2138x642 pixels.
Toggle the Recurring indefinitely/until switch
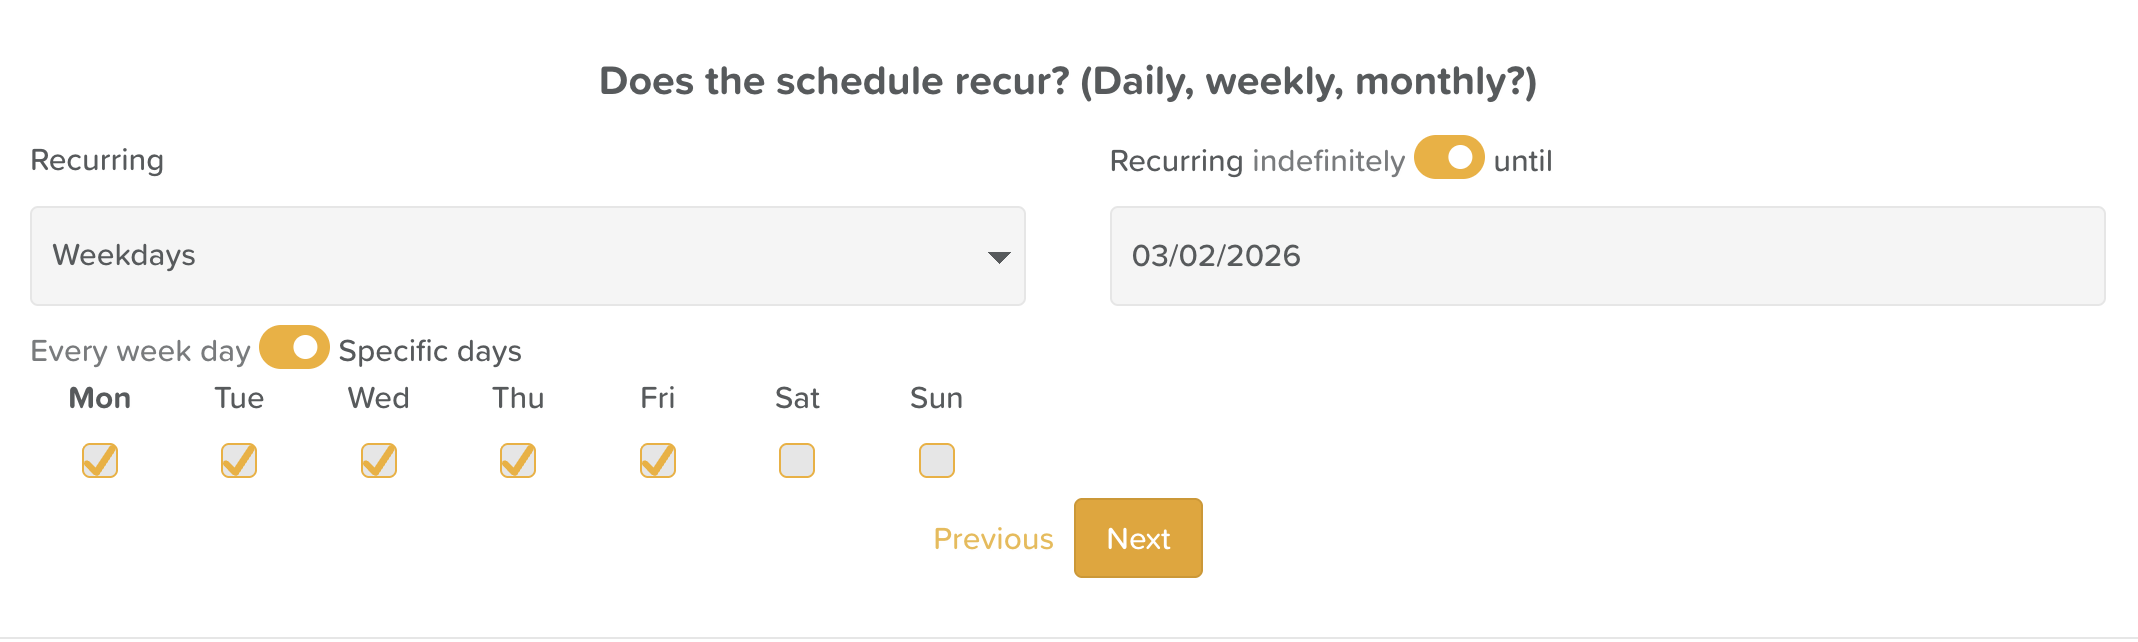(x=1448, y=158)
